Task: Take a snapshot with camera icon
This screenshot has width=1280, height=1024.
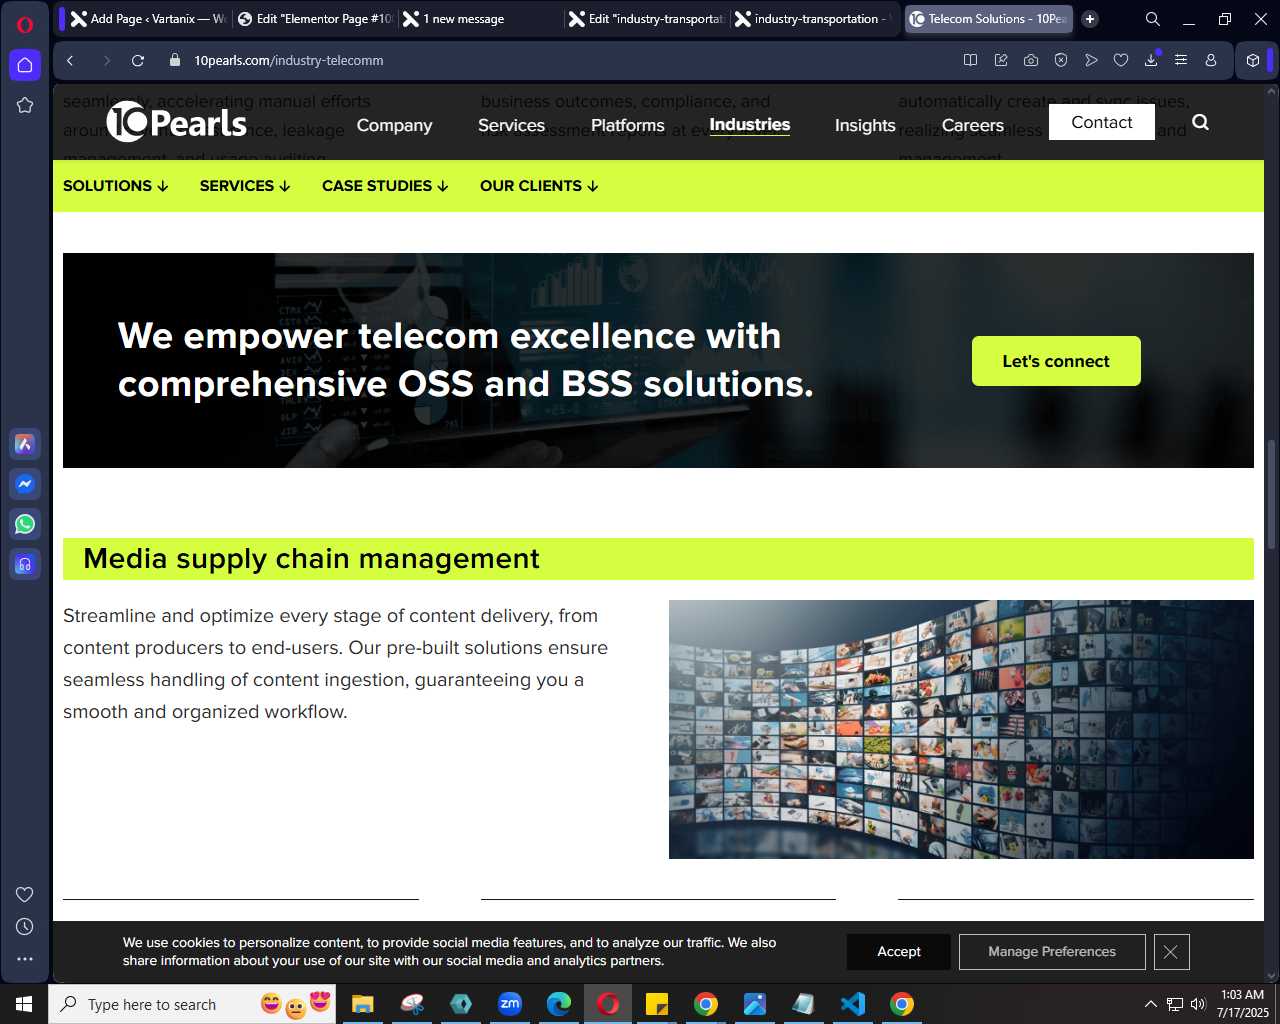Action: pos(1031,60)
